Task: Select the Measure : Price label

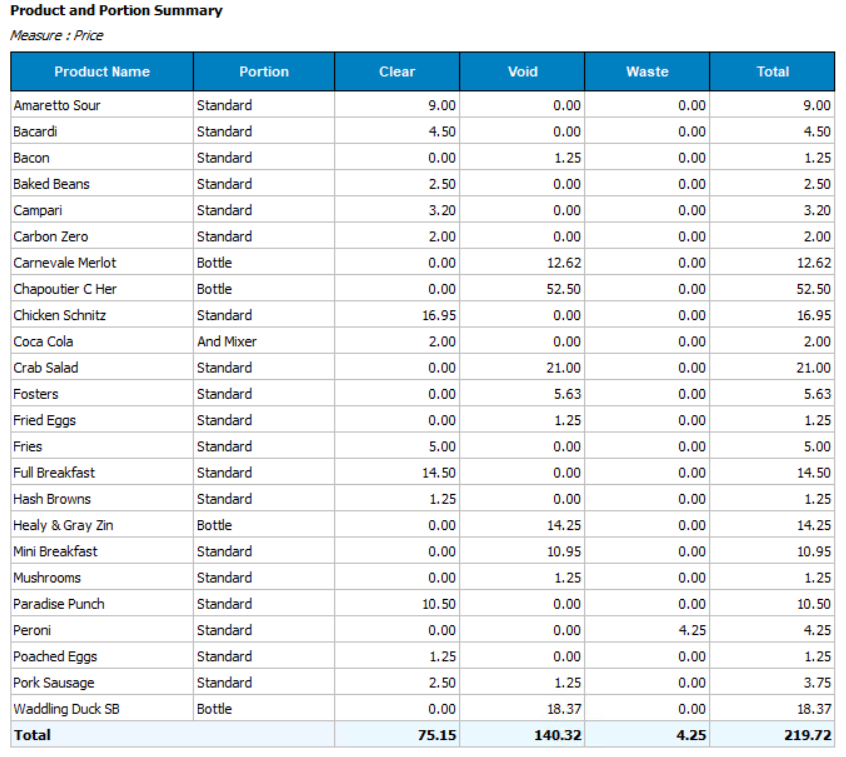Action: (57, 35)
